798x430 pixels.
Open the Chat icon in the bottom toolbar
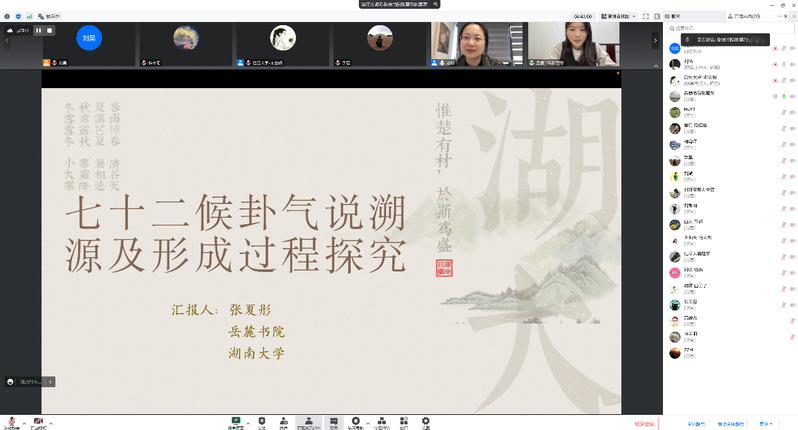pyautogui.click(x=333, y=421)
